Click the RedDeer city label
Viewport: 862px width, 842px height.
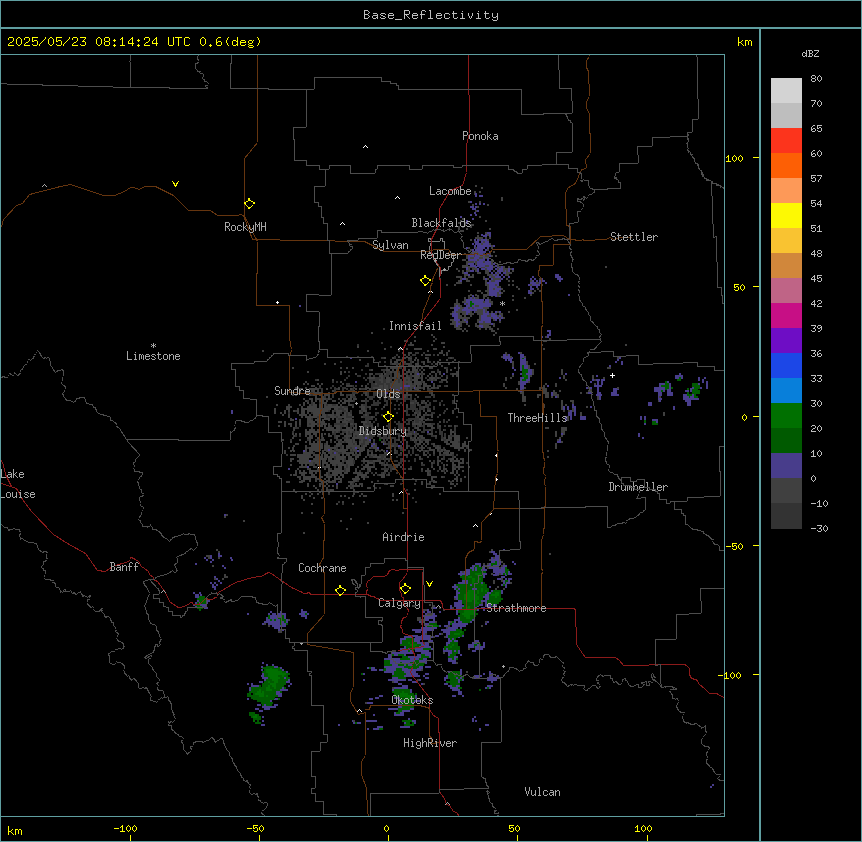tap(440, 255)
